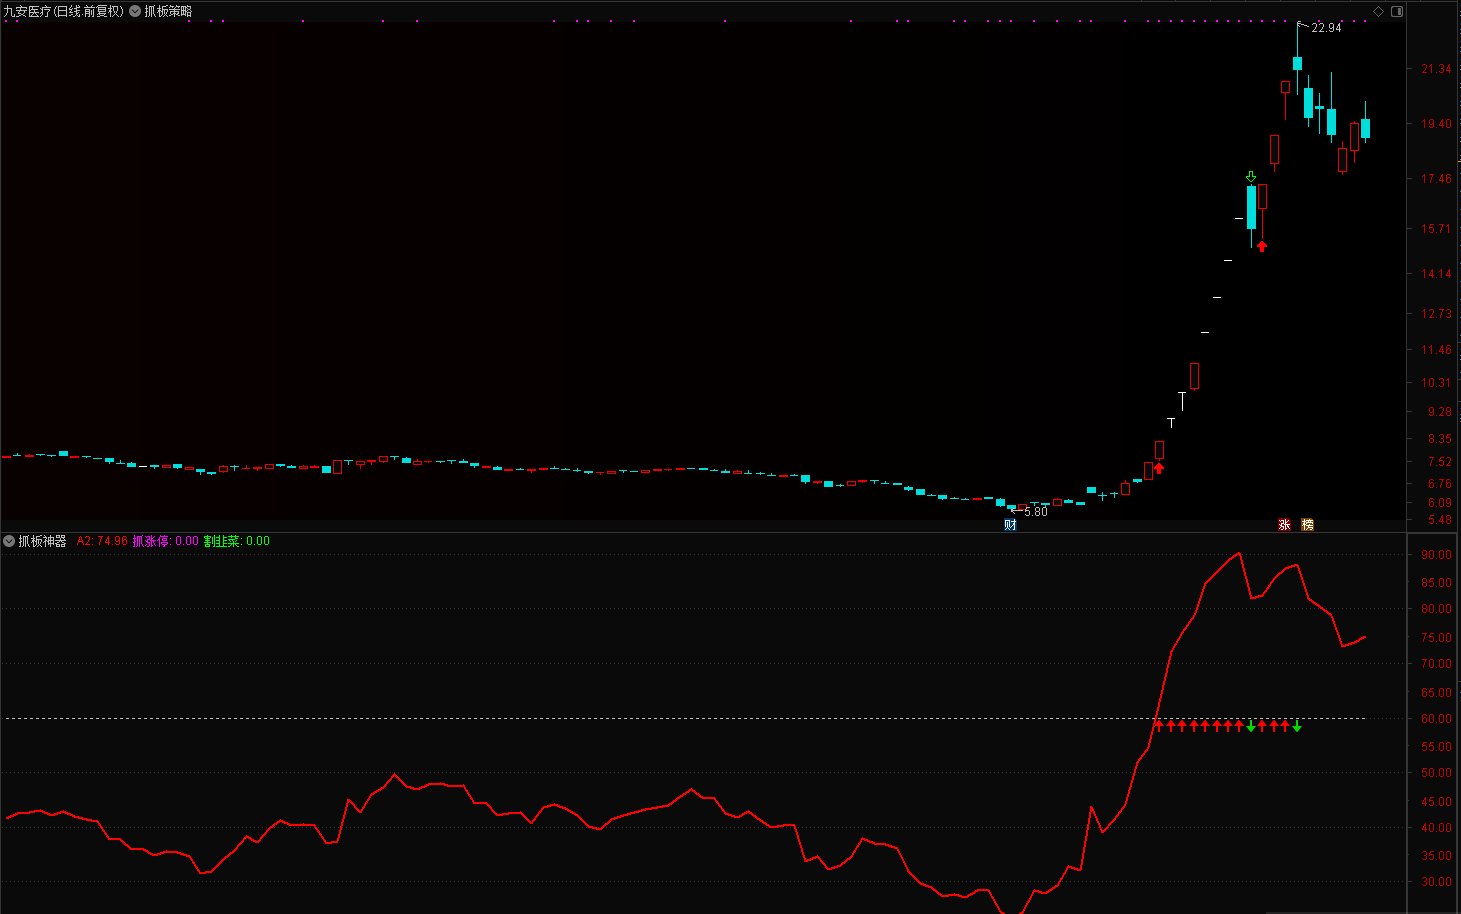Click the last green down arrow on 60 line
This screenshot has height=914, width=1461.
click(1297, 726)
